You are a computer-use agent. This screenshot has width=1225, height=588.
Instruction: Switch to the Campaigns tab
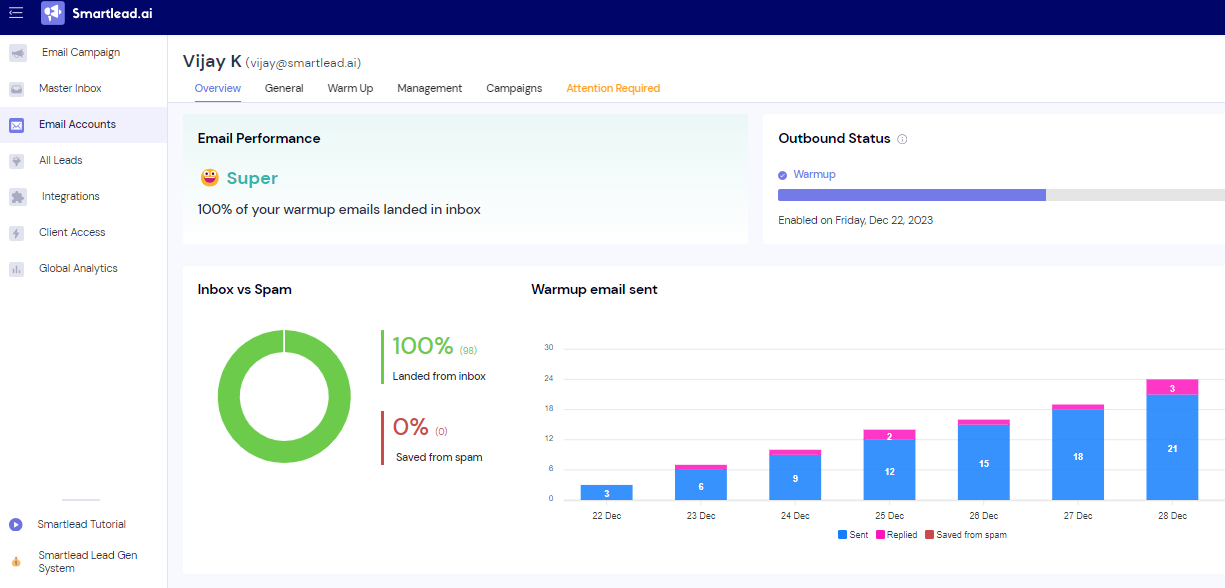click(514, 88)
